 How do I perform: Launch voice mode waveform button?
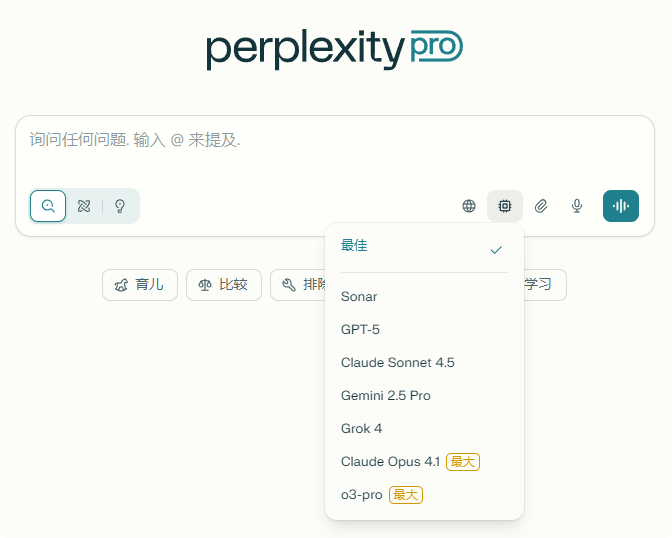click(x=621, y=206)
